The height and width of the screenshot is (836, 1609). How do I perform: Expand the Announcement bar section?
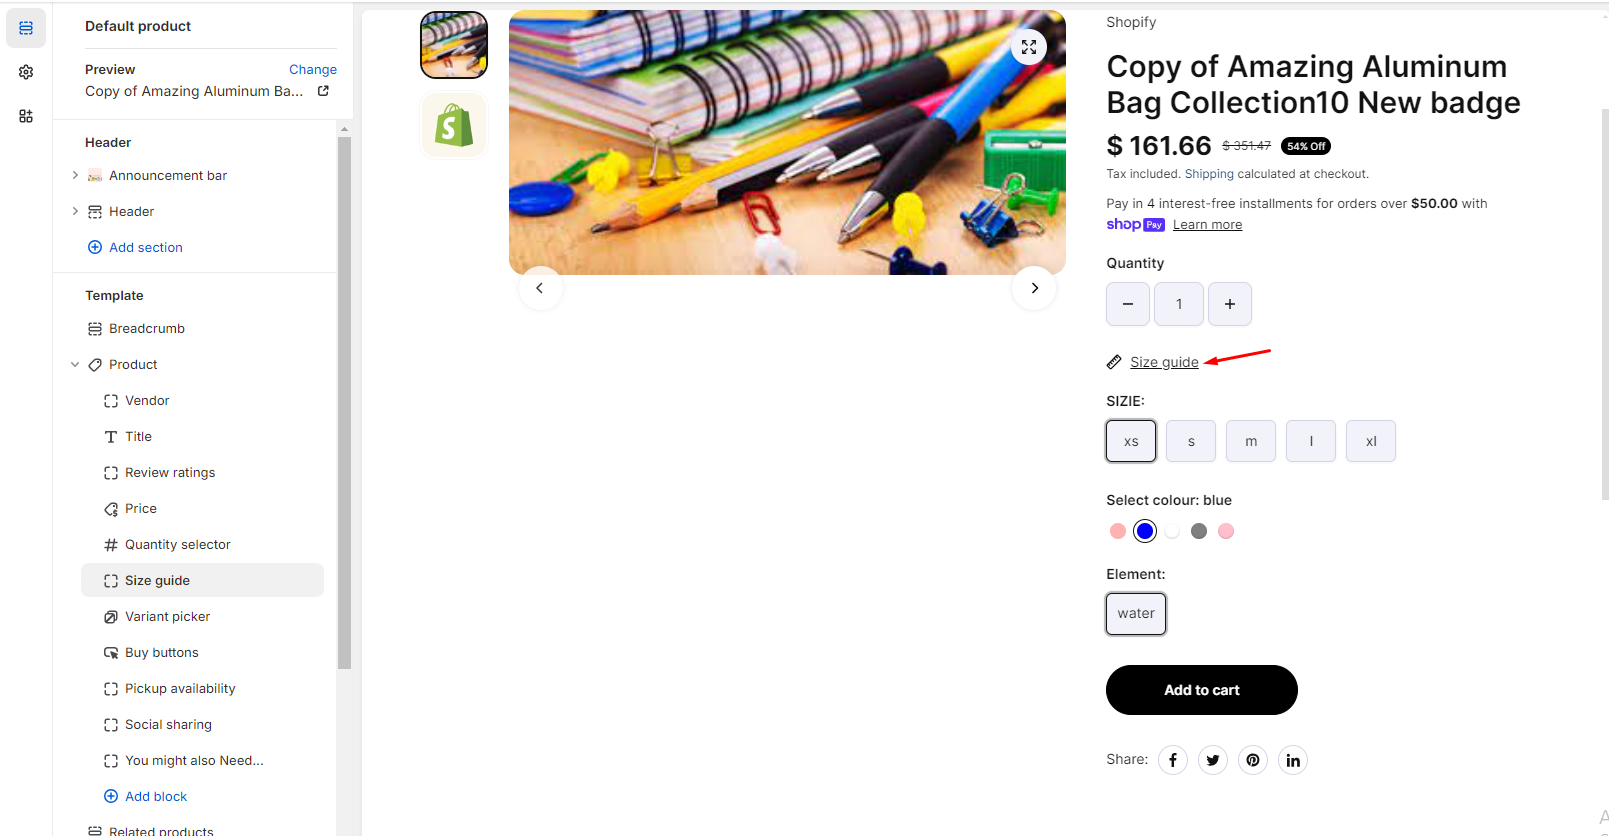click(75, 175)
